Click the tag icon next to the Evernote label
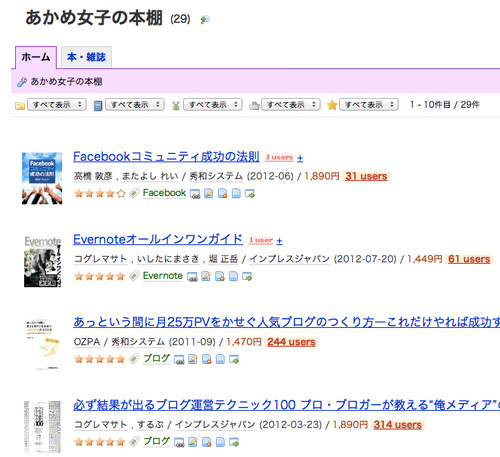 [134, 276]
